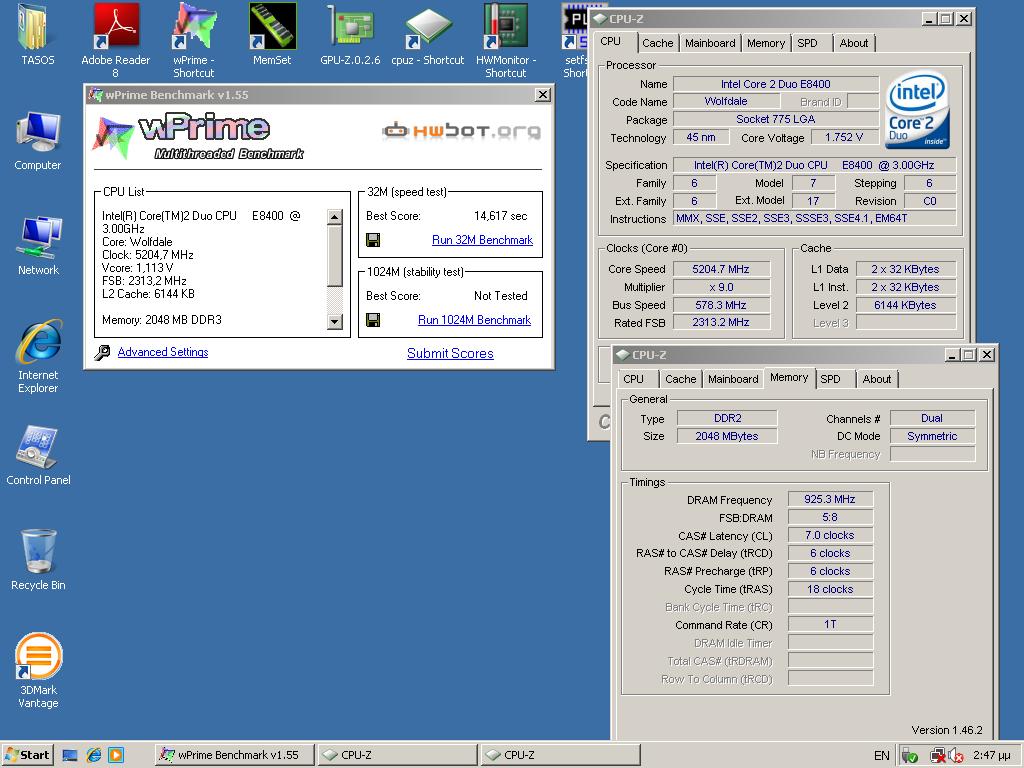
Task: Switch to About tab in front CPU-Z window
Action: (x=876, y=379)
